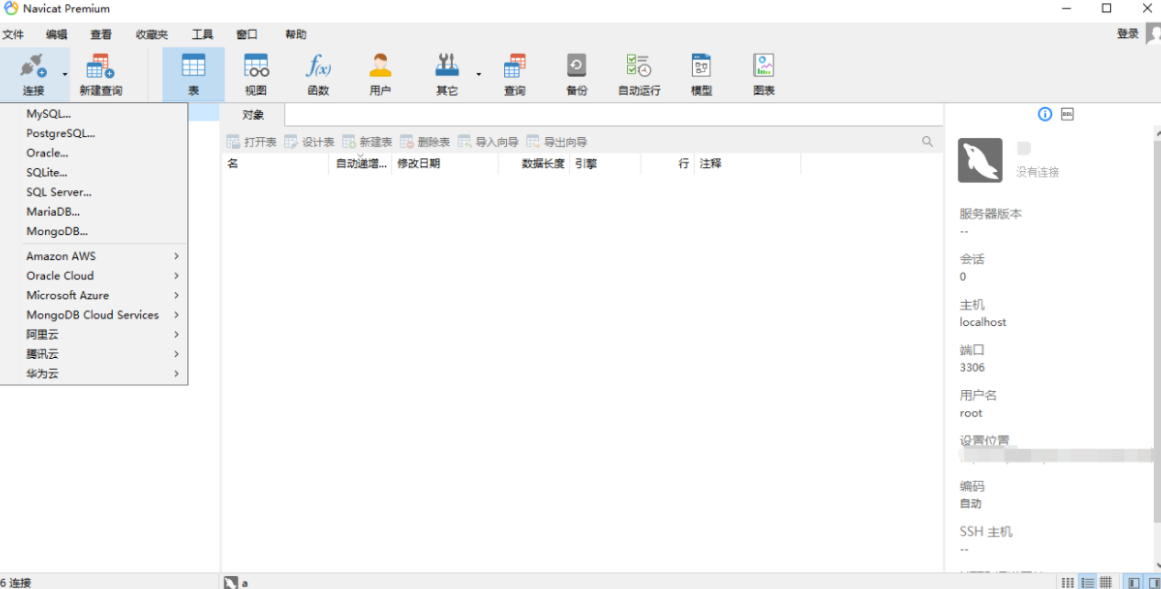The image size is (1161, 589).
Task: Show the DDL panel icon
Action: click(x=1067, y=114)
